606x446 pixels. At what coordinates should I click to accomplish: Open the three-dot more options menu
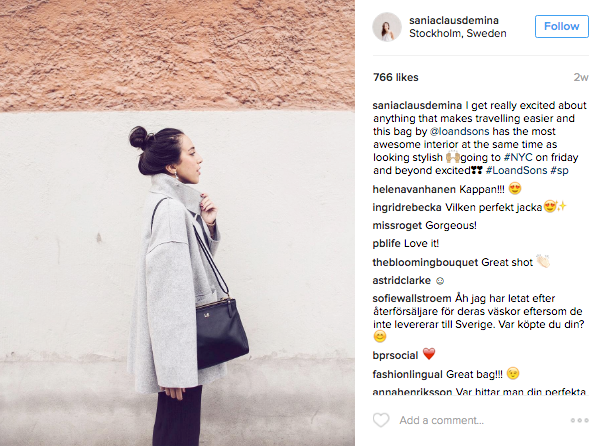click(x=579, y=420)
